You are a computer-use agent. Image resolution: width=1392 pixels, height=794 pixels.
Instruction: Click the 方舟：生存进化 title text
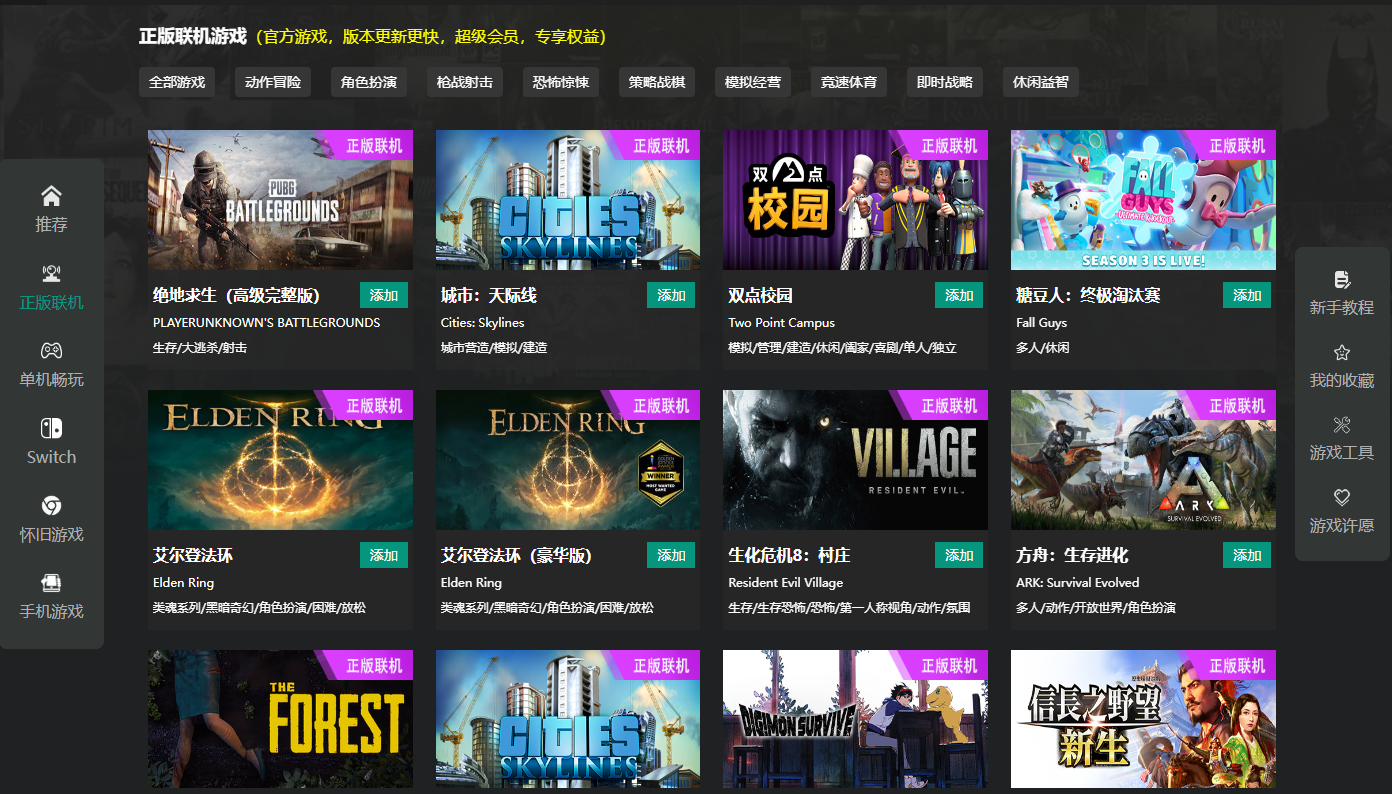[x=1072, y=556]
